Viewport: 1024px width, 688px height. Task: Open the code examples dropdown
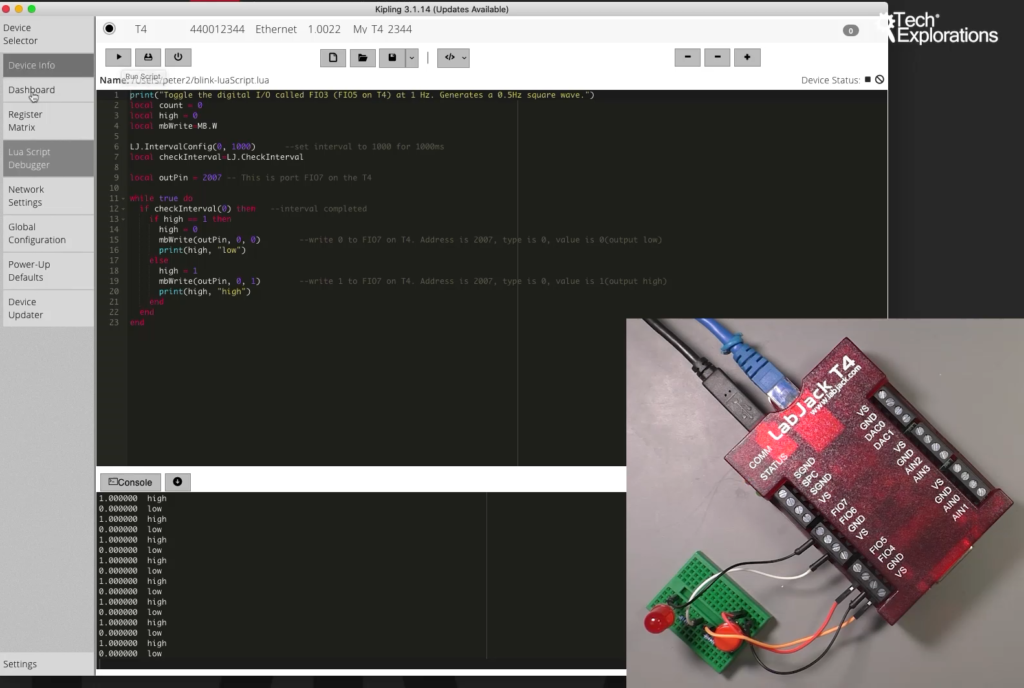(x=453, y=58)
